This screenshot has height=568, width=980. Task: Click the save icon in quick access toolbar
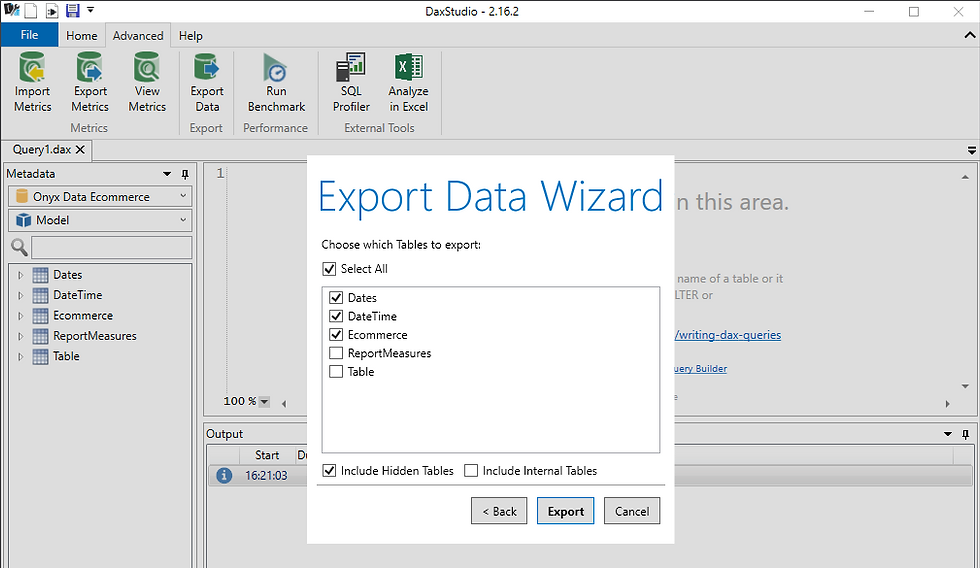click(x=72, y=10)
